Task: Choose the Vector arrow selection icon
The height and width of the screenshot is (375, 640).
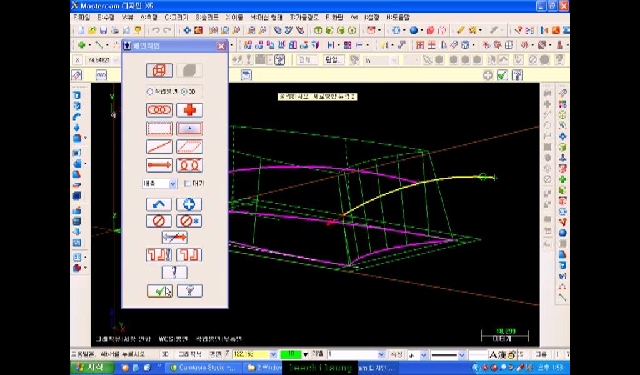Action: click(x=159, y=165)
